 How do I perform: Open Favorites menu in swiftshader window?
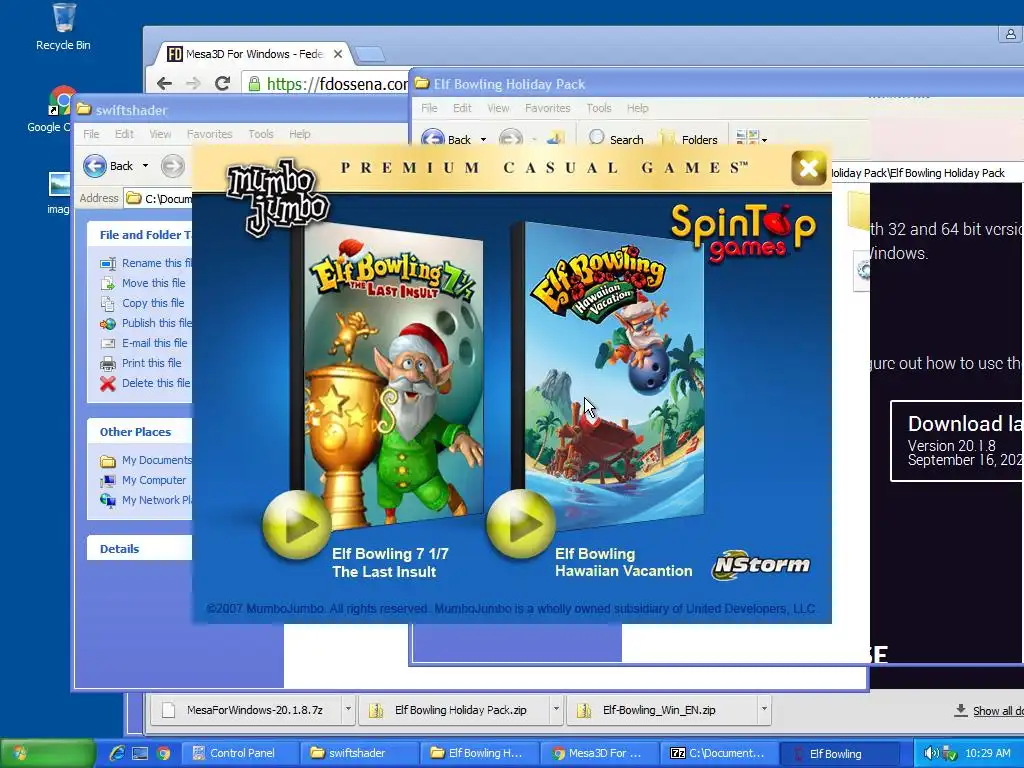210,134
